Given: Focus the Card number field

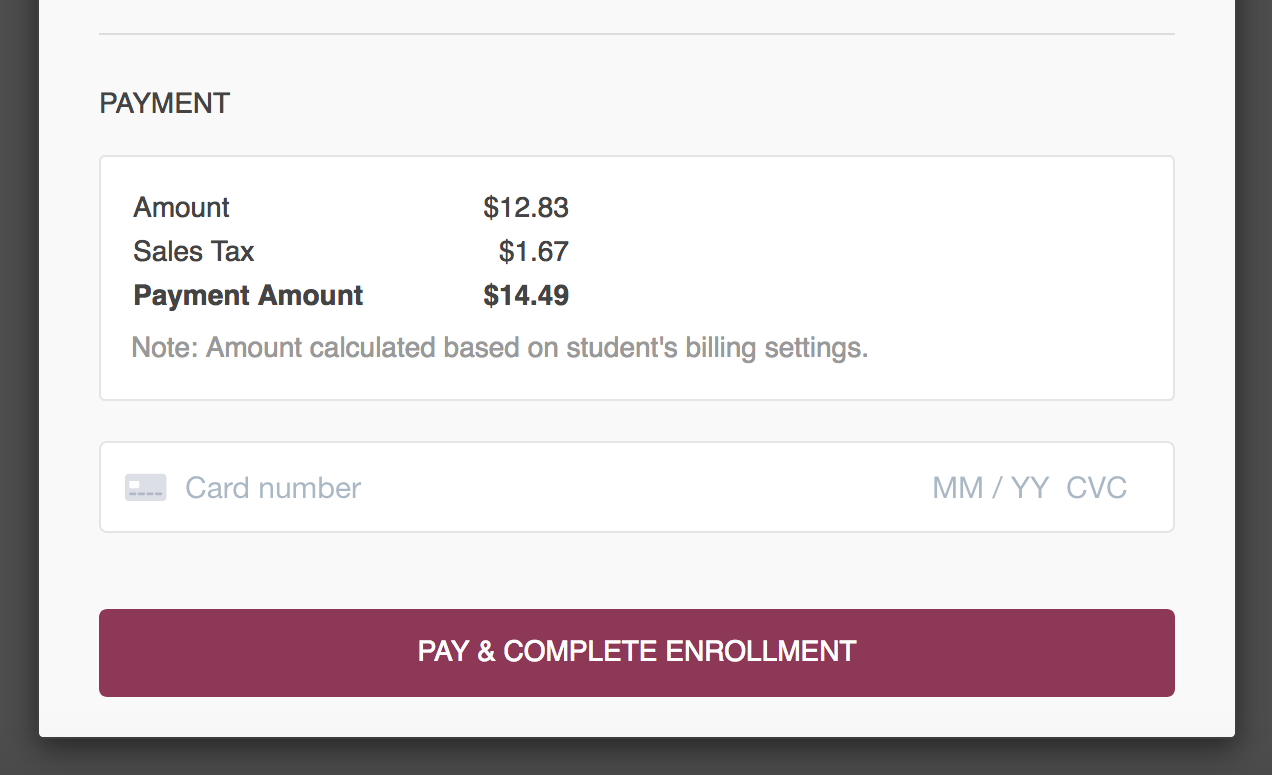Looking at the screenshot, I should coord(273,488).
